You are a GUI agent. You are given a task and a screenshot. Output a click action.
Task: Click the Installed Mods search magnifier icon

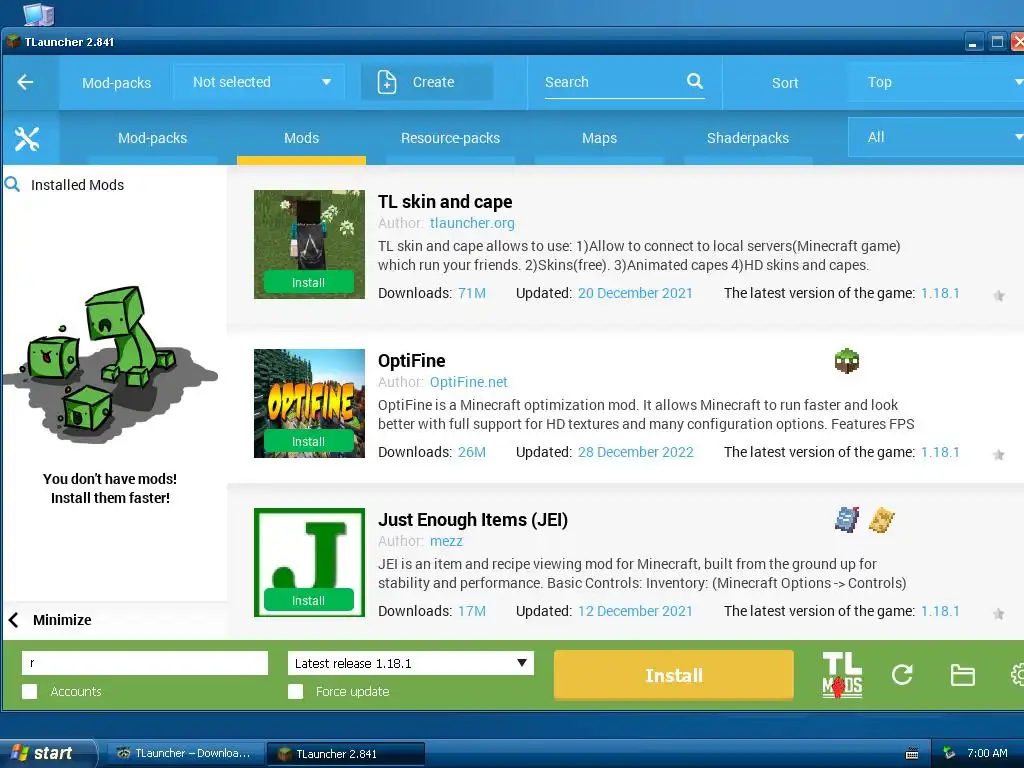click(x=12, y=184)
